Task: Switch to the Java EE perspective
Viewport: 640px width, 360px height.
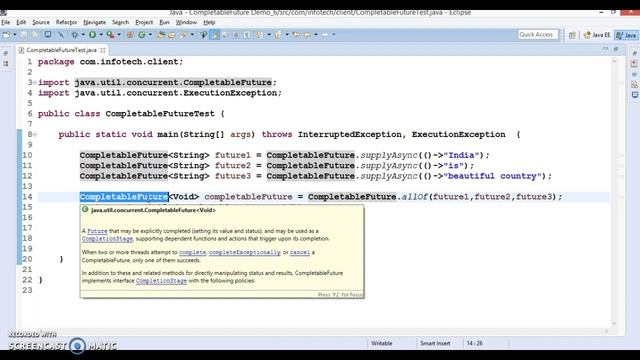Action: coord(597,35)
